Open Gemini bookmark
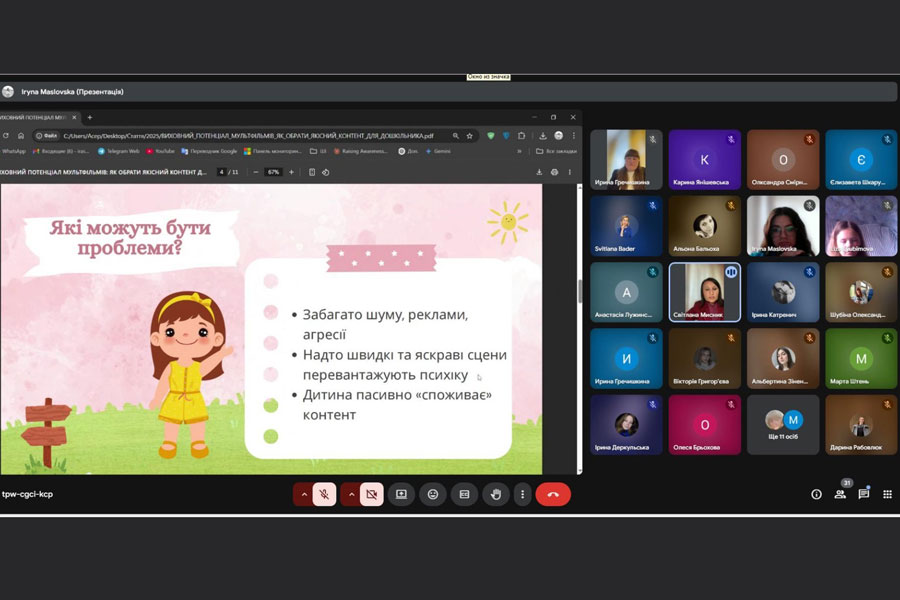This screenshot has height=600, width=900. click(438, 152)
